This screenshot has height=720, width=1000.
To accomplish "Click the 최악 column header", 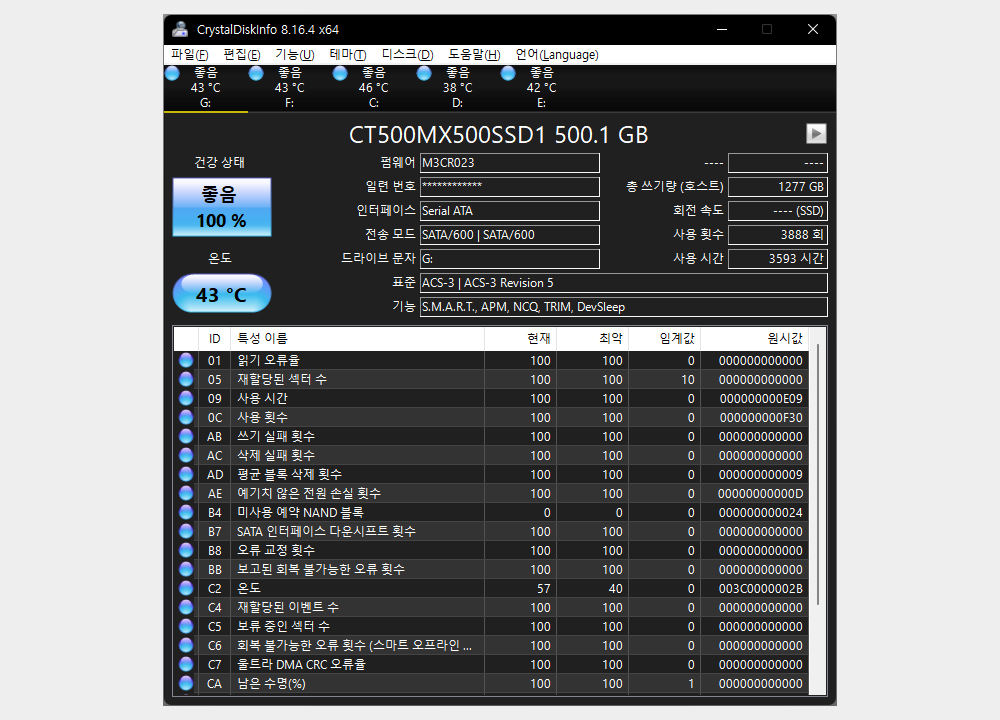I will [x=592, y=339].
